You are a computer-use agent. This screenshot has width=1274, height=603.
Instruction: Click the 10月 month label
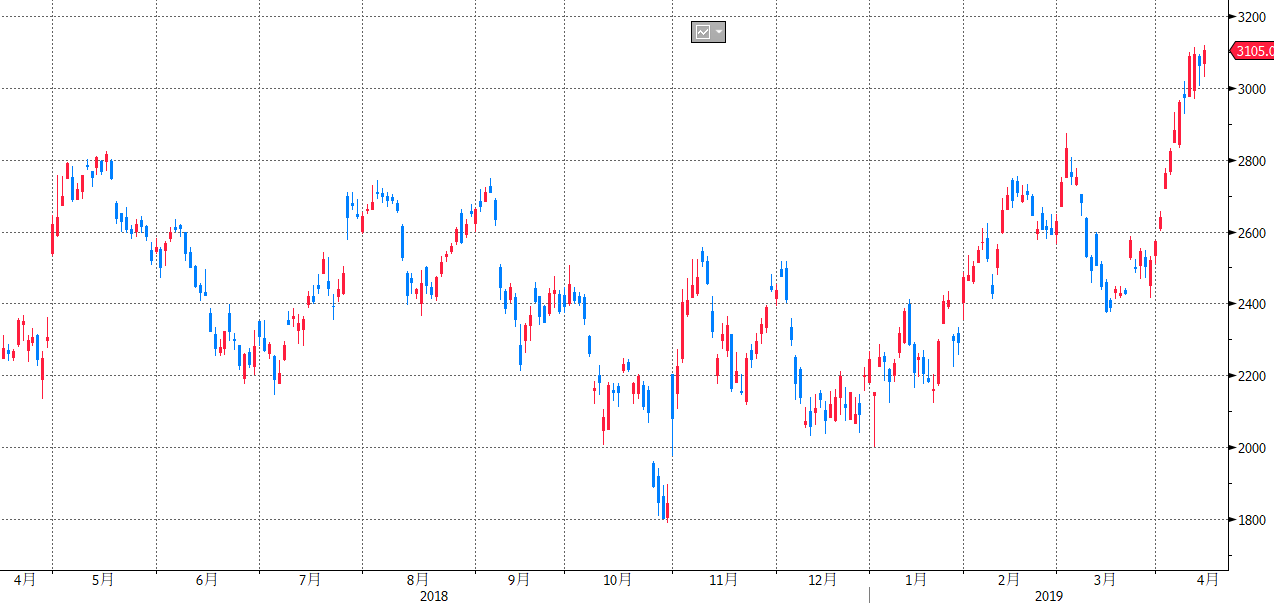point(617,579)
